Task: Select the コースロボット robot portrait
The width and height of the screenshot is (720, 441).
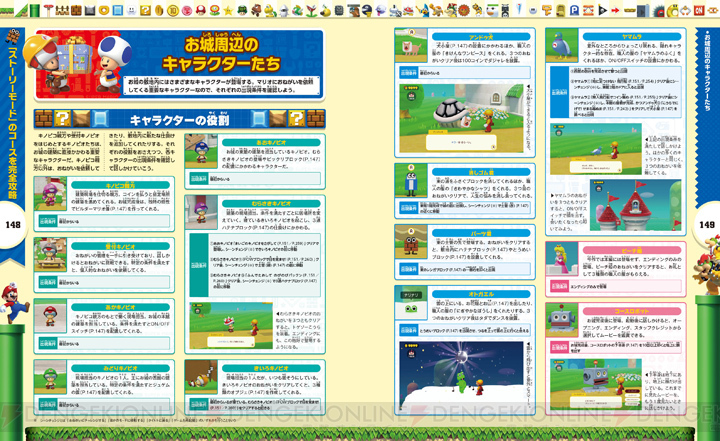Action: coord(562,320)
